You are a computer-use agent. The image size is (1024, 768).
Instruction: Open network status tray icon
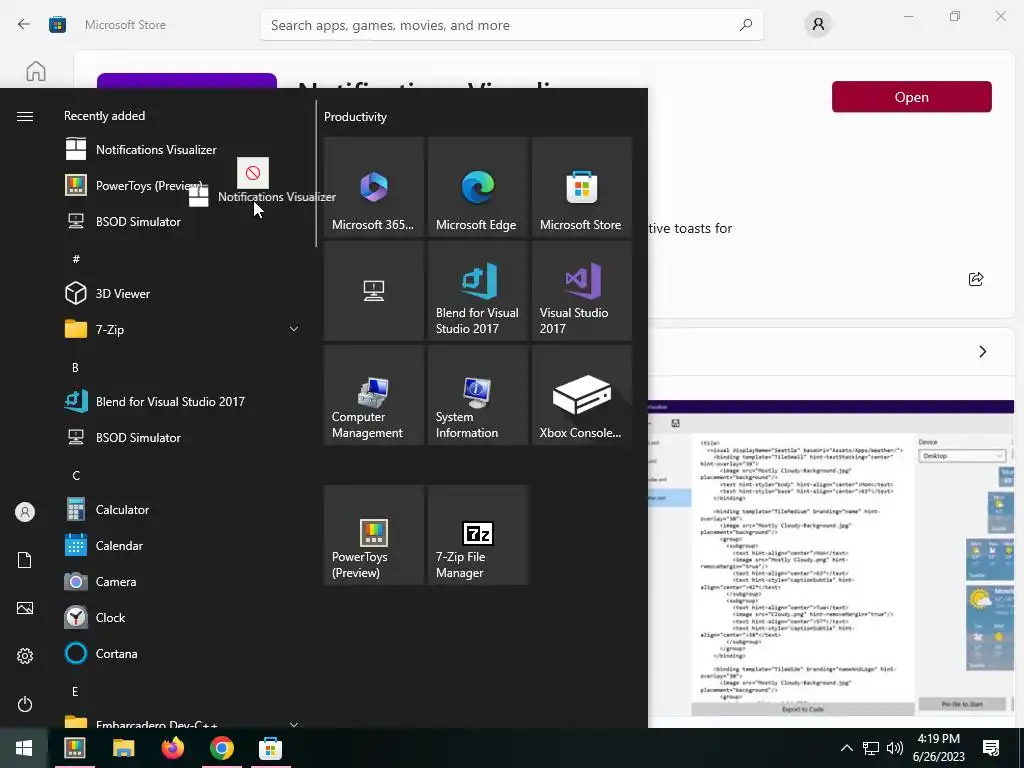click(871, 748)
